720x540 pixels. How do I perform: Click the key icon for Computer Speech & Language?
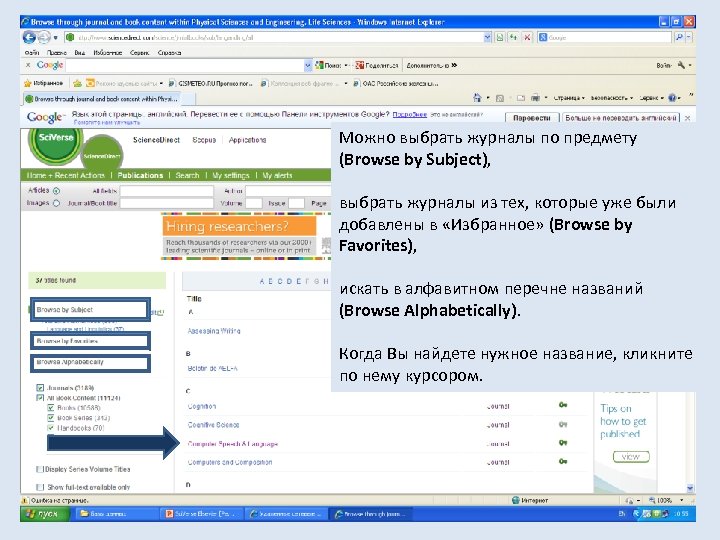pos(563,443)
